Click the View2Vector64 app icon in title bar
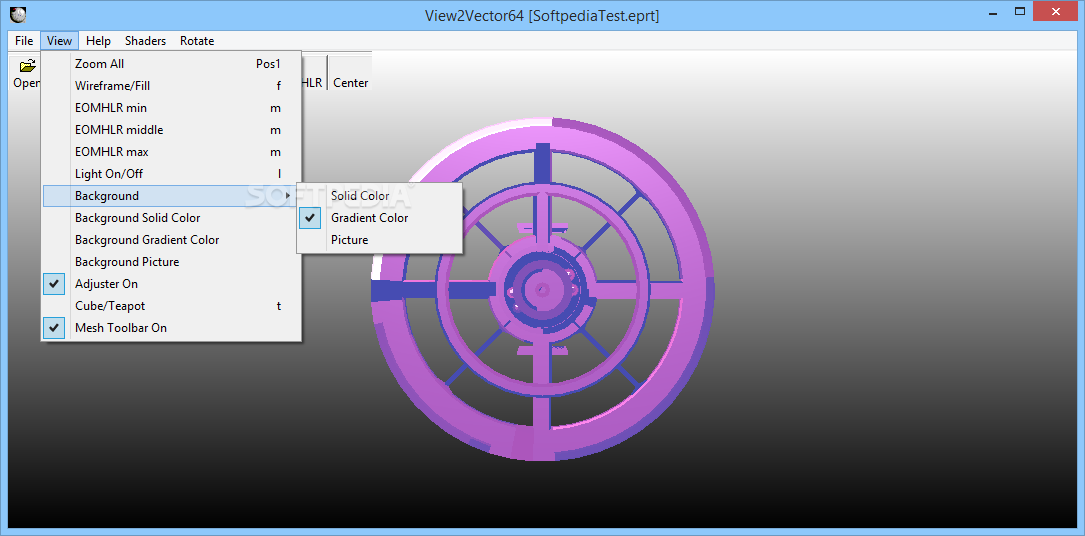1085x536 pixels. pyautogui.click(x=18, y=14)
